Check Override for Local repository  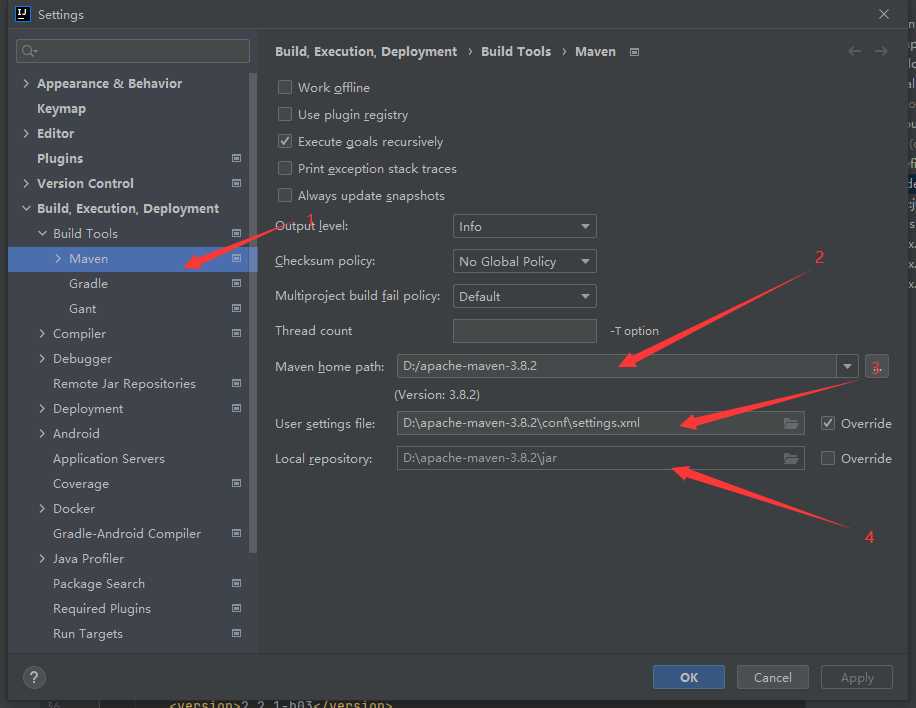[827, 459]
